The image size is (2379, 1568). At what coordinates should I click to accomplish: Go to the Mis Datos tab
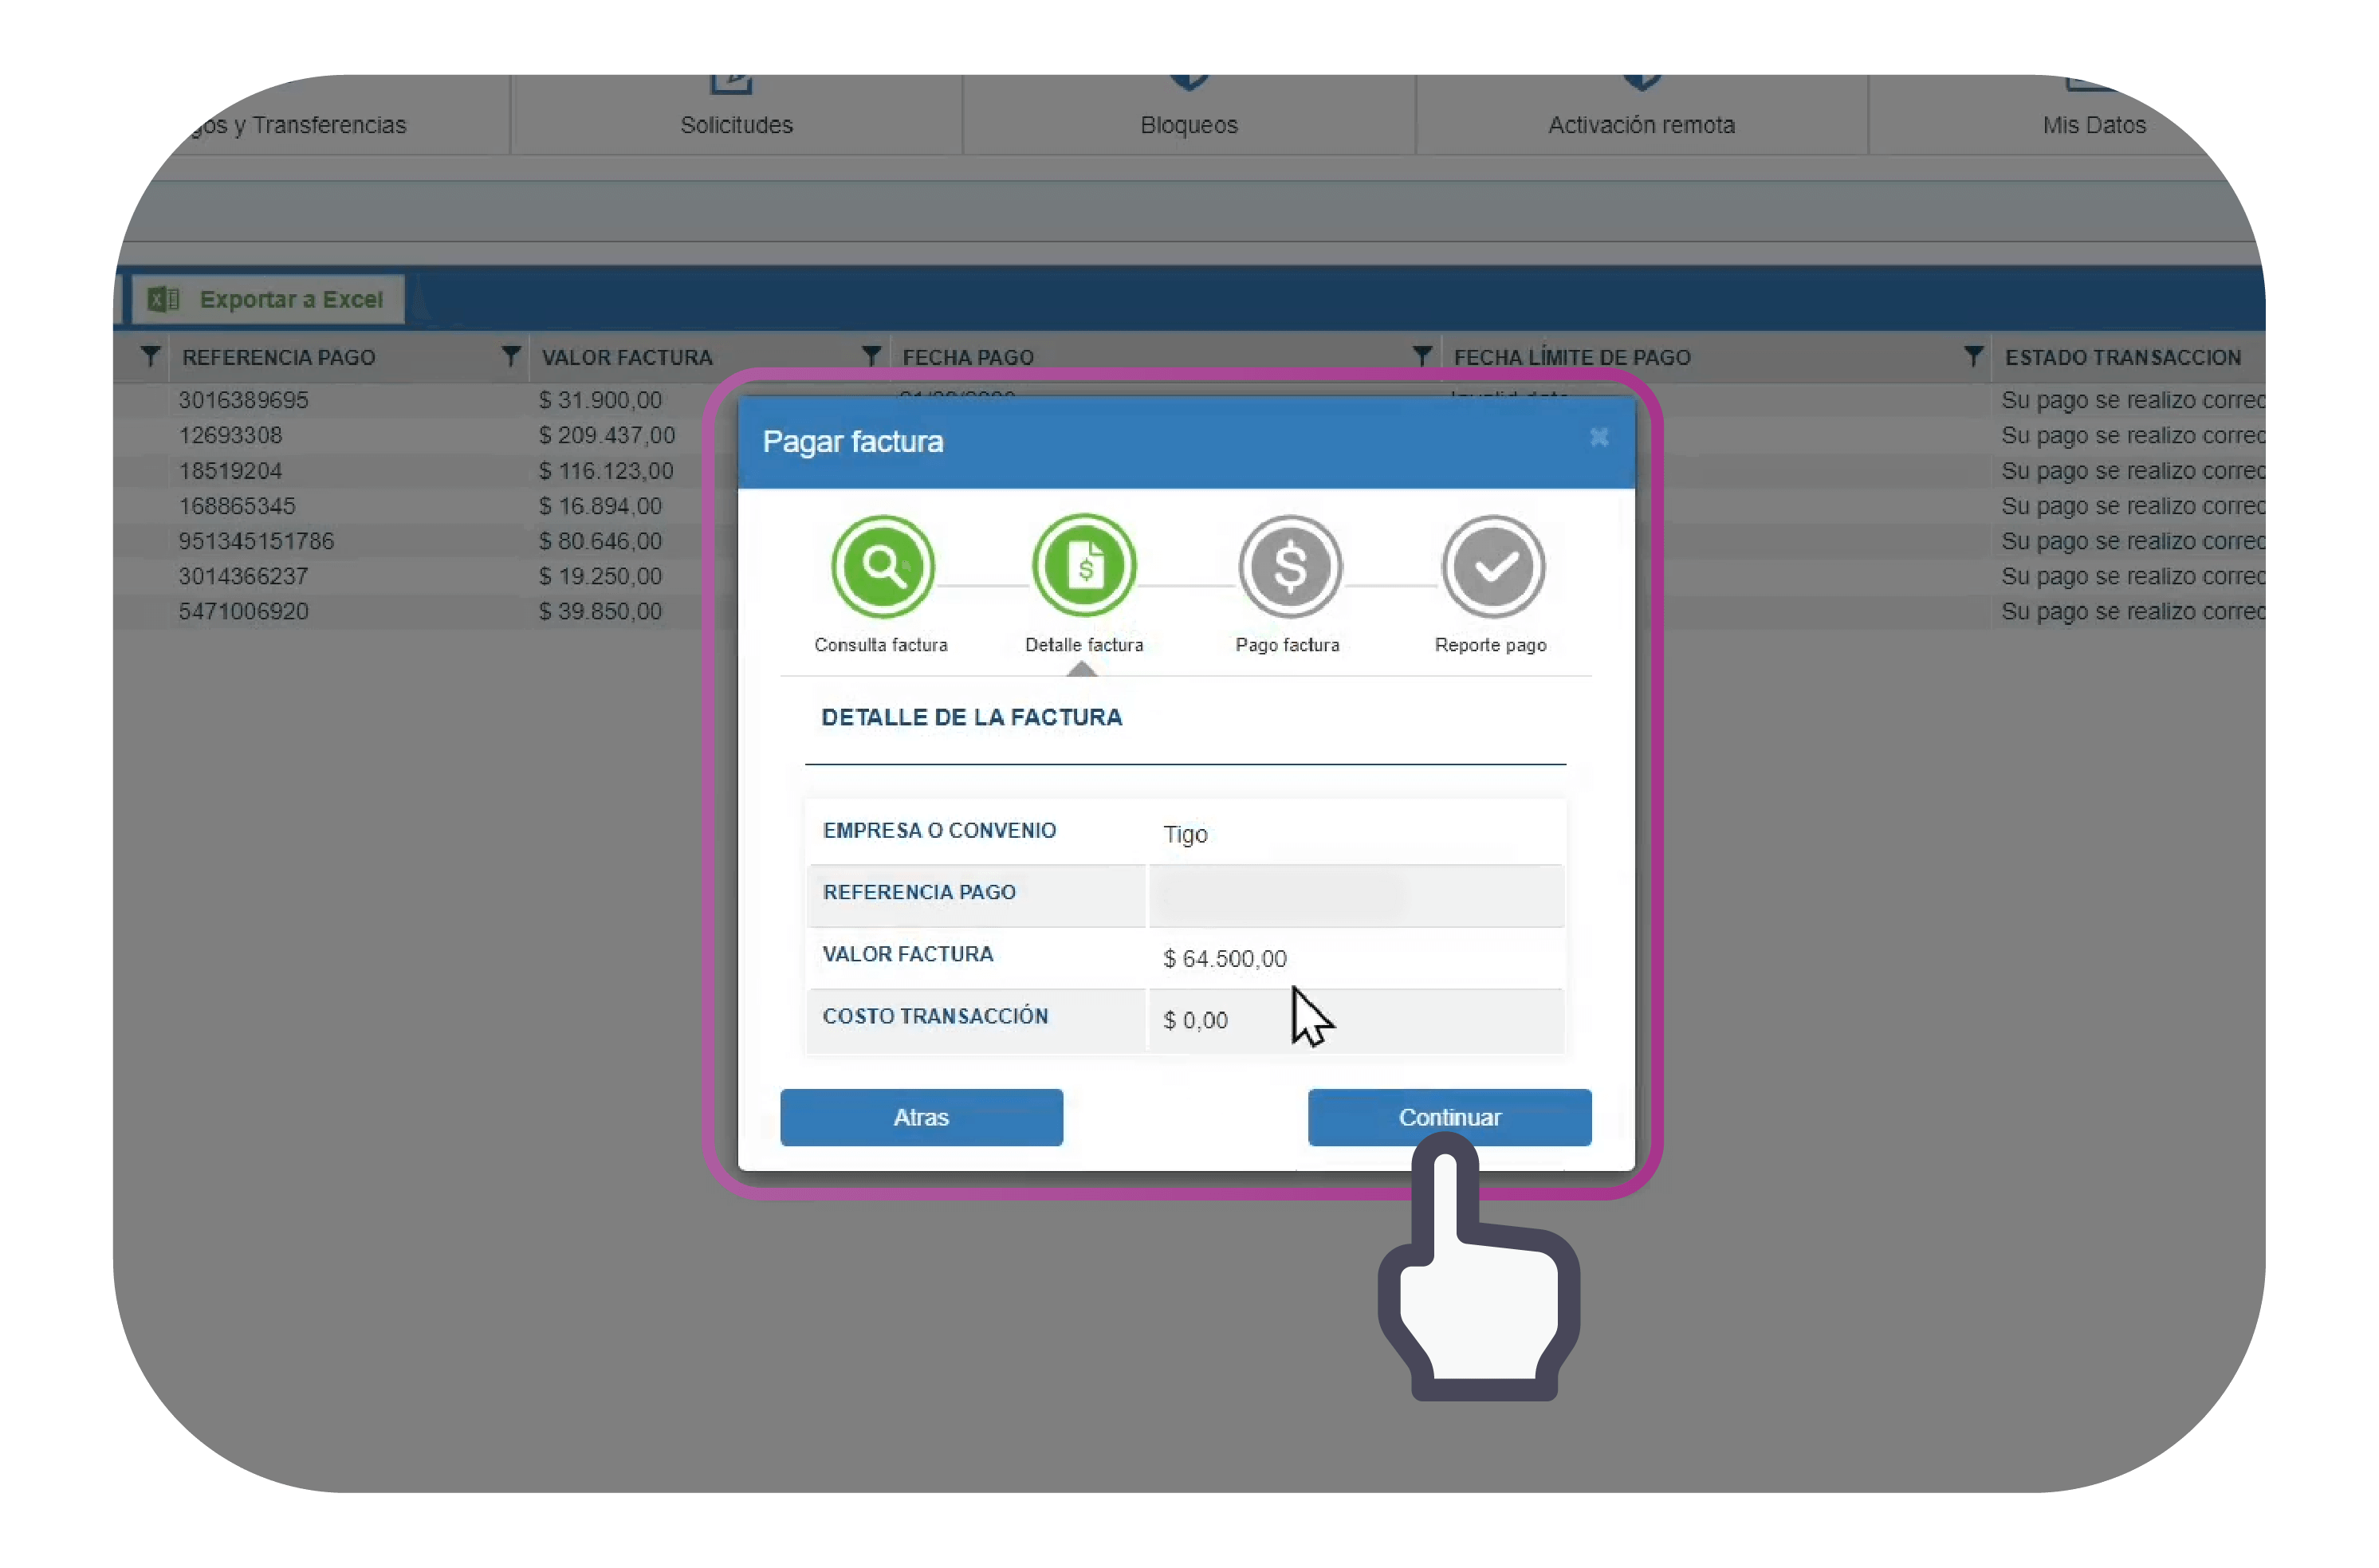point(2093,124)
